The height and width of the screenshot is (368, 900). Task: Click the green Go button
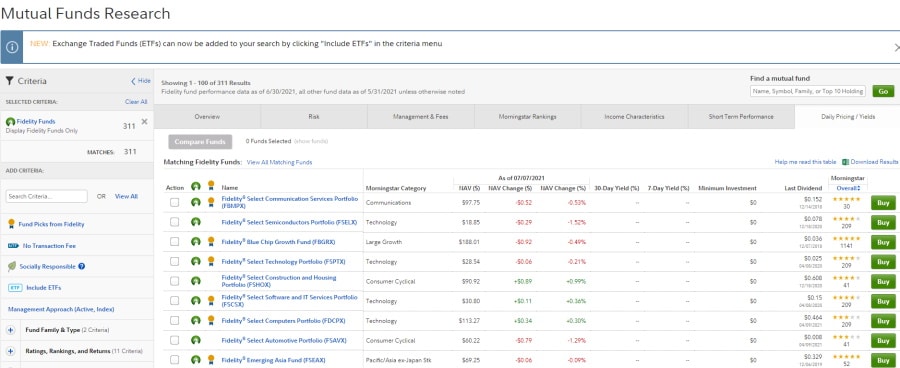(x=883, y=91)
